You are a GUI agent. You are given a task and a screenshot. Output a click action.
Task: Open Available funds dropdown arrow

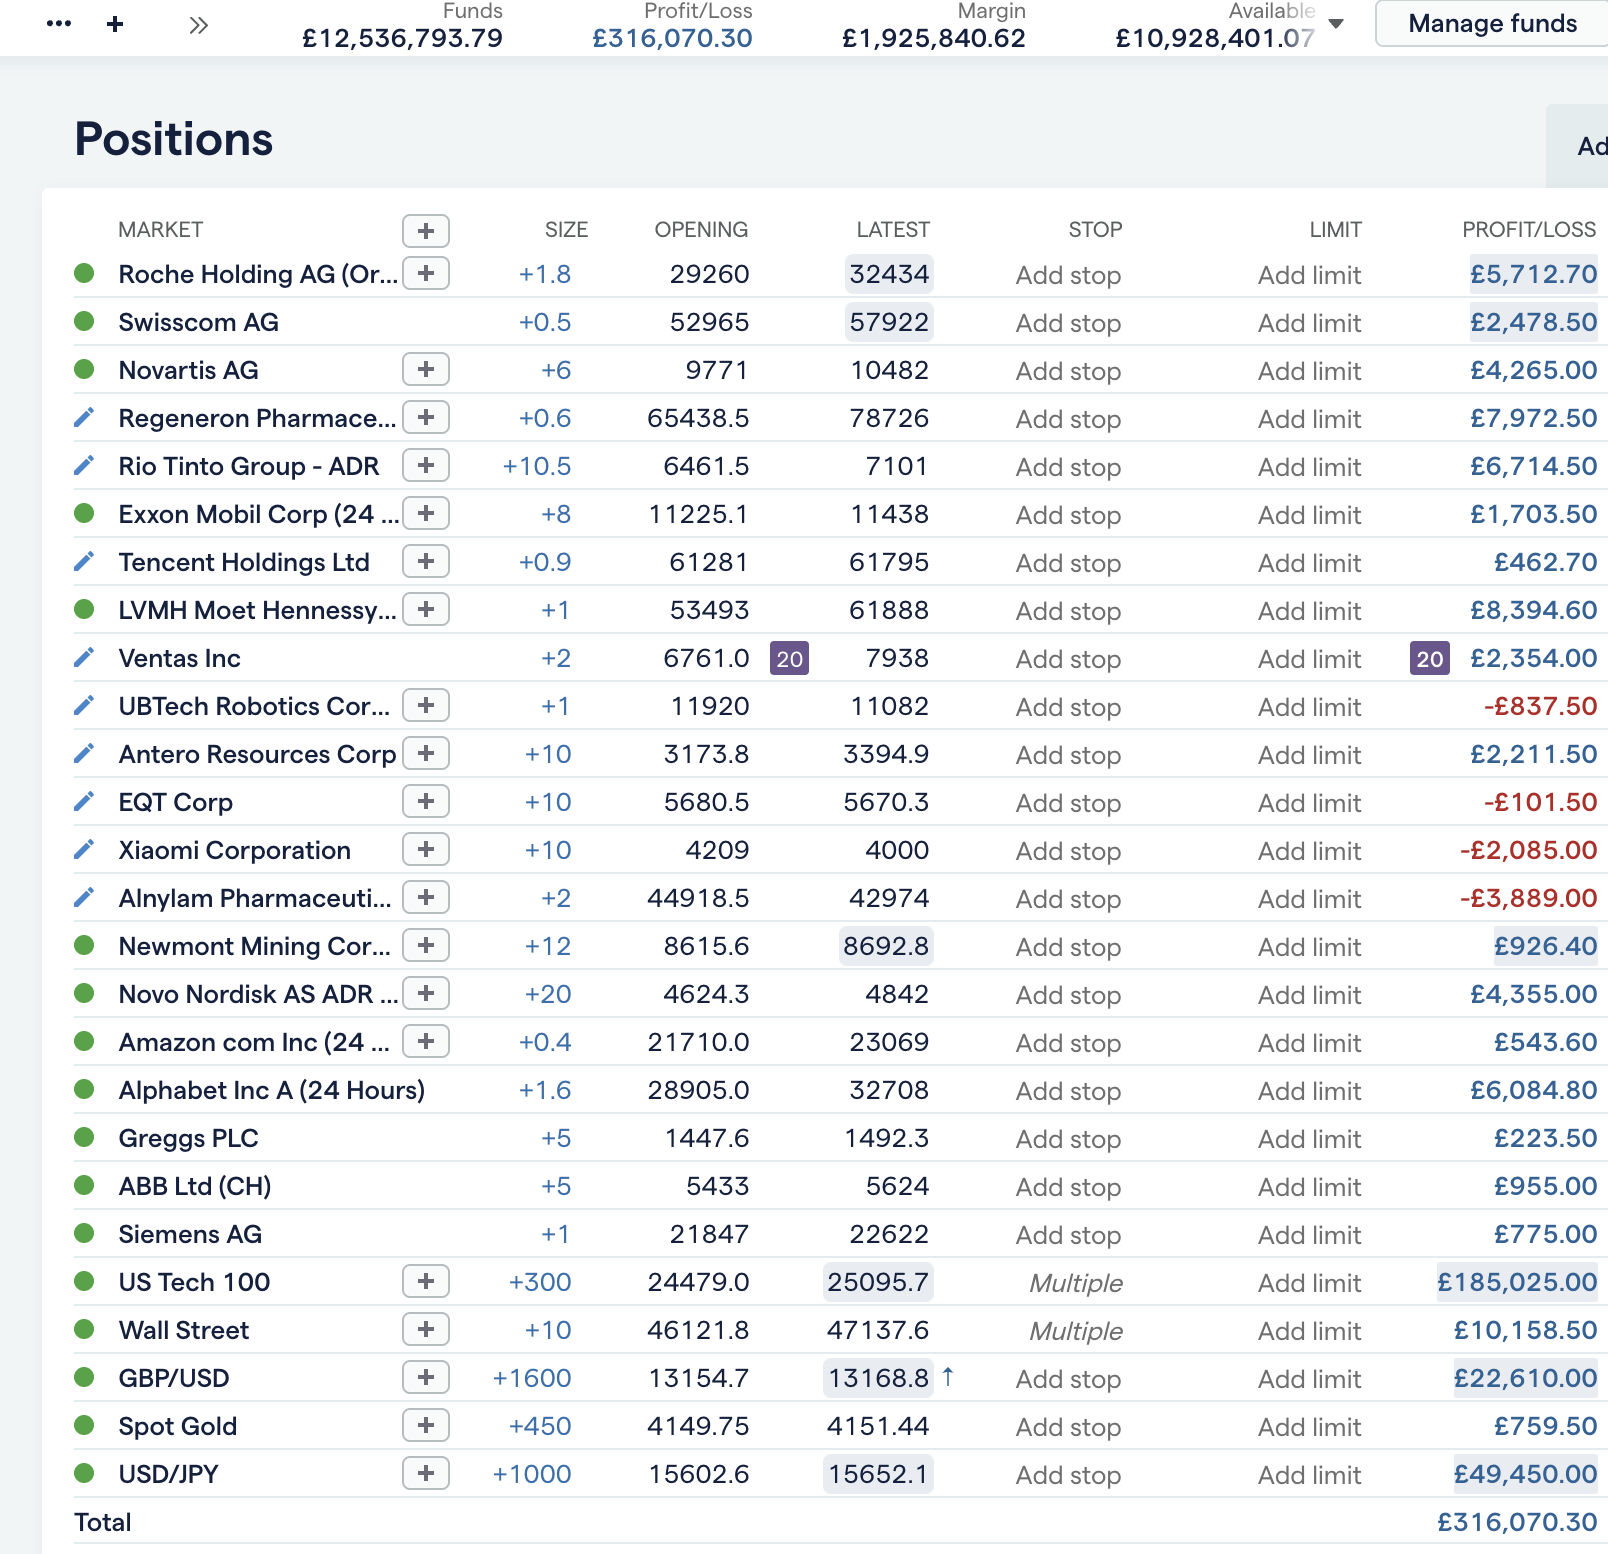1336,24
